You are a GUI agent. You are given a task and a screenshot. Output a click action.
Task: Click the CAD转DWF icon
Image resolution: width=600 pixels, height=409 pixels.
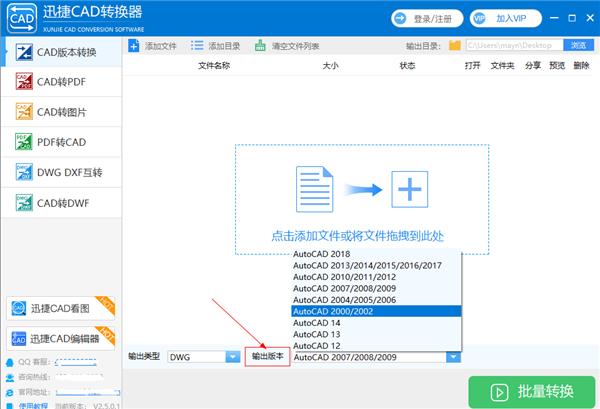click(24, 202)
